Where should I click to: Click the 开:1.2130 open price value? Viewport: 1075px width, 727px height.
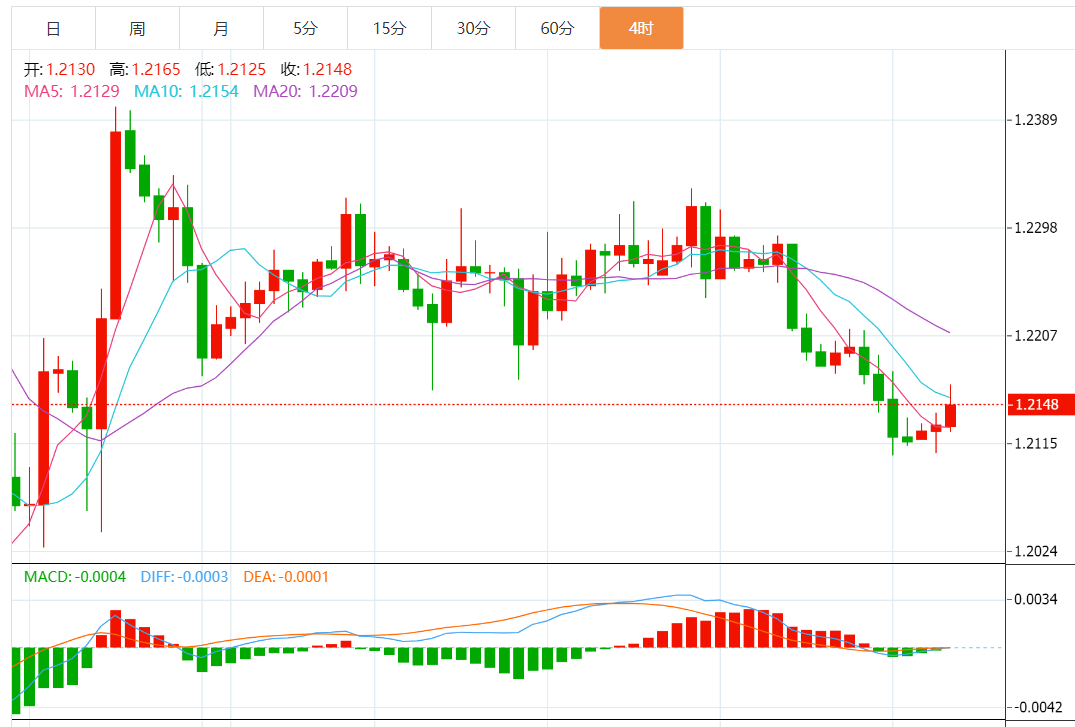[x=60, y=69]
